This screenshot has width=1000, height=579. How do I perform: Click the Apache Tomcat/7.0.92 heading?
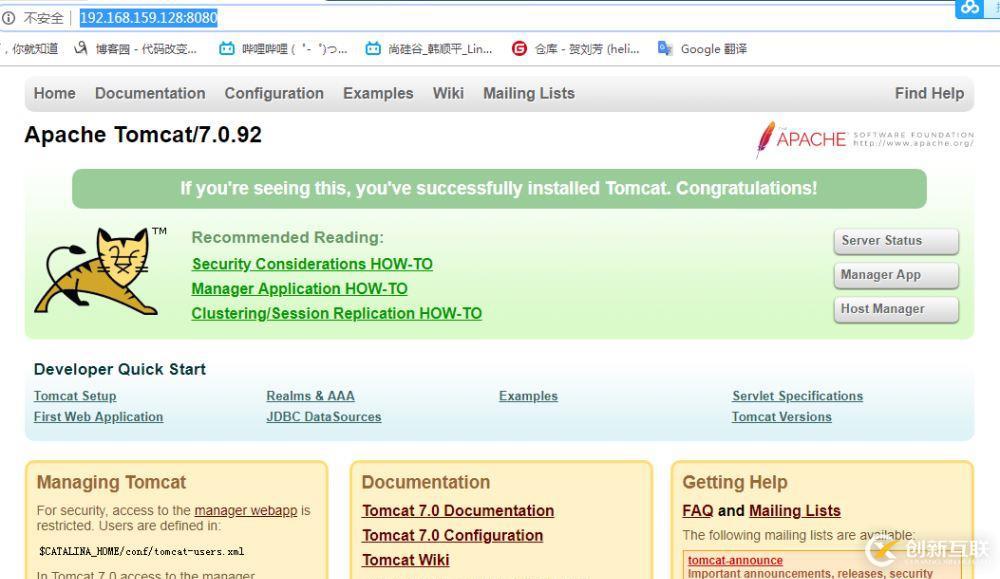click(143, 135)
